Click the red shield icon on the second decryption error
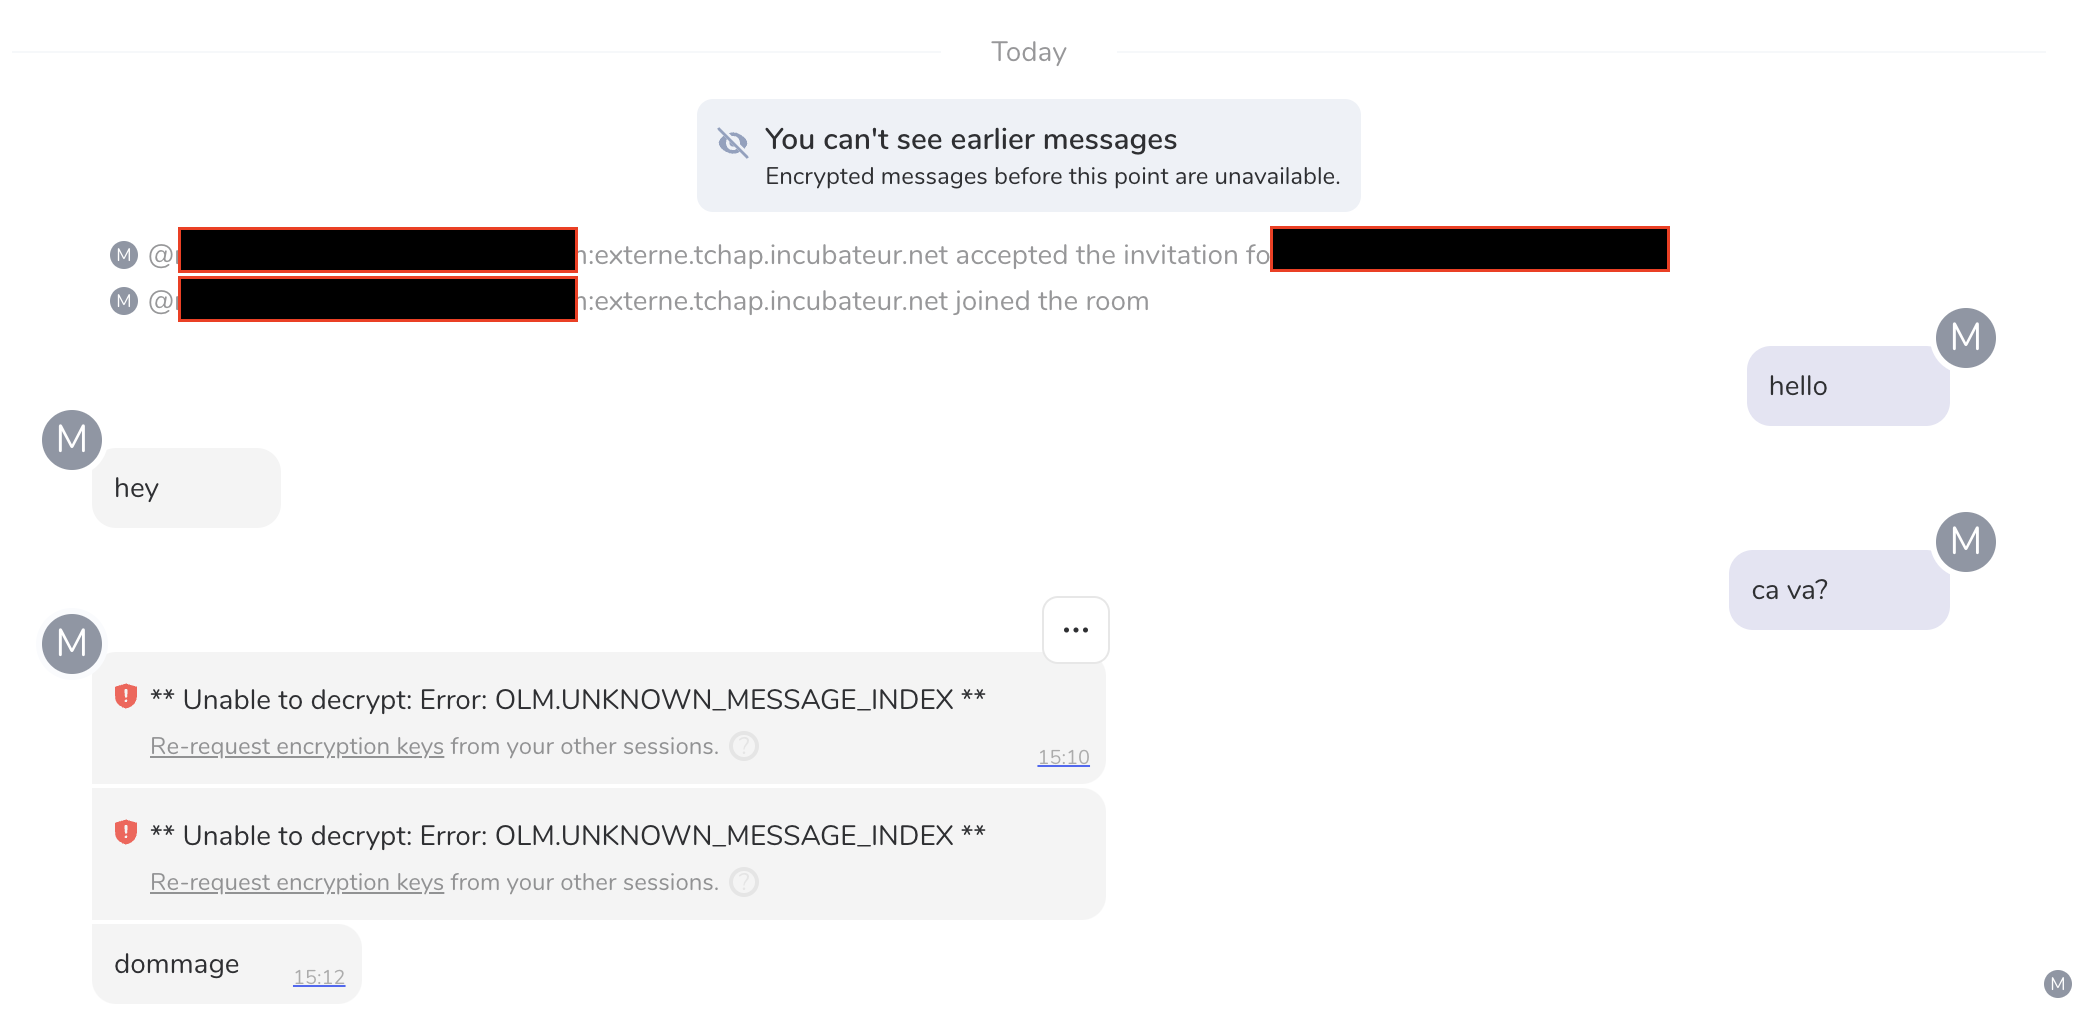Screen dimensions: 2074x1034 coord(126,833)
